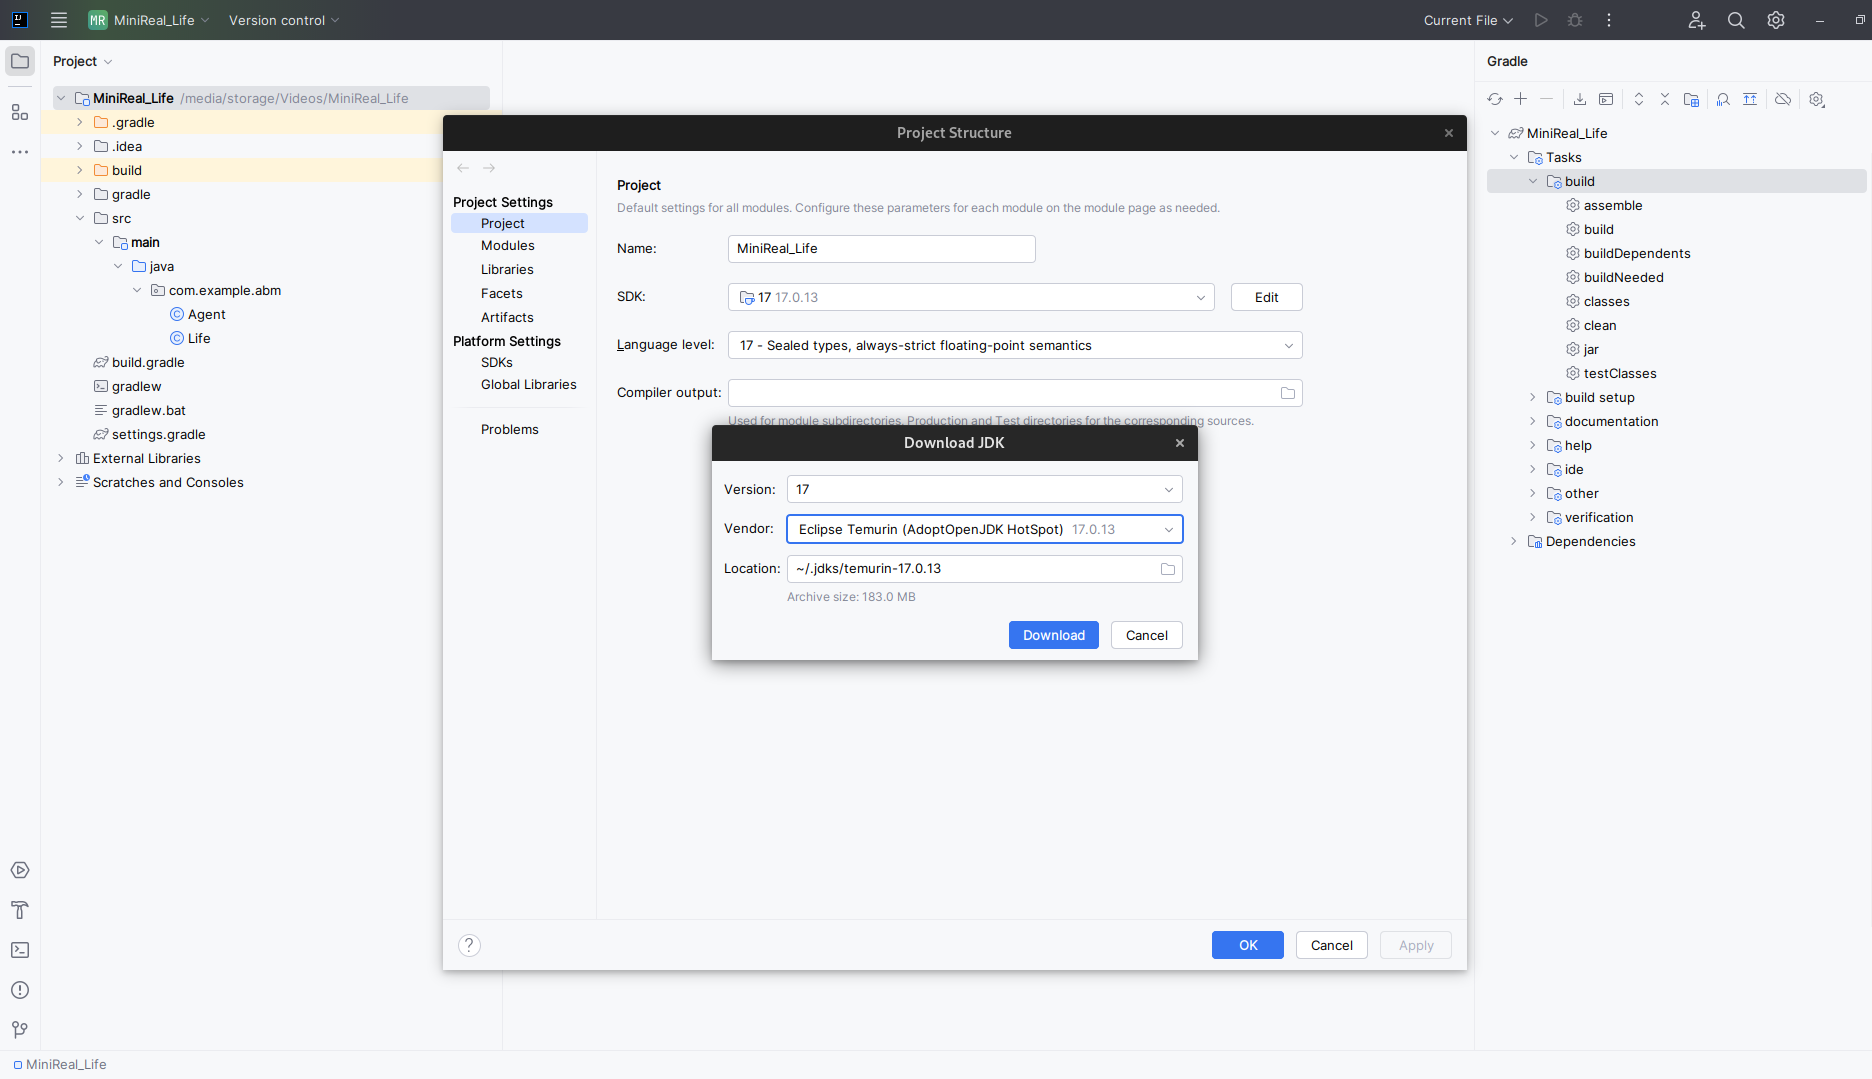Open Gradle build tool settings gear
1872x1079 pixels.
pyautogui.click(x=1817, y=99)
